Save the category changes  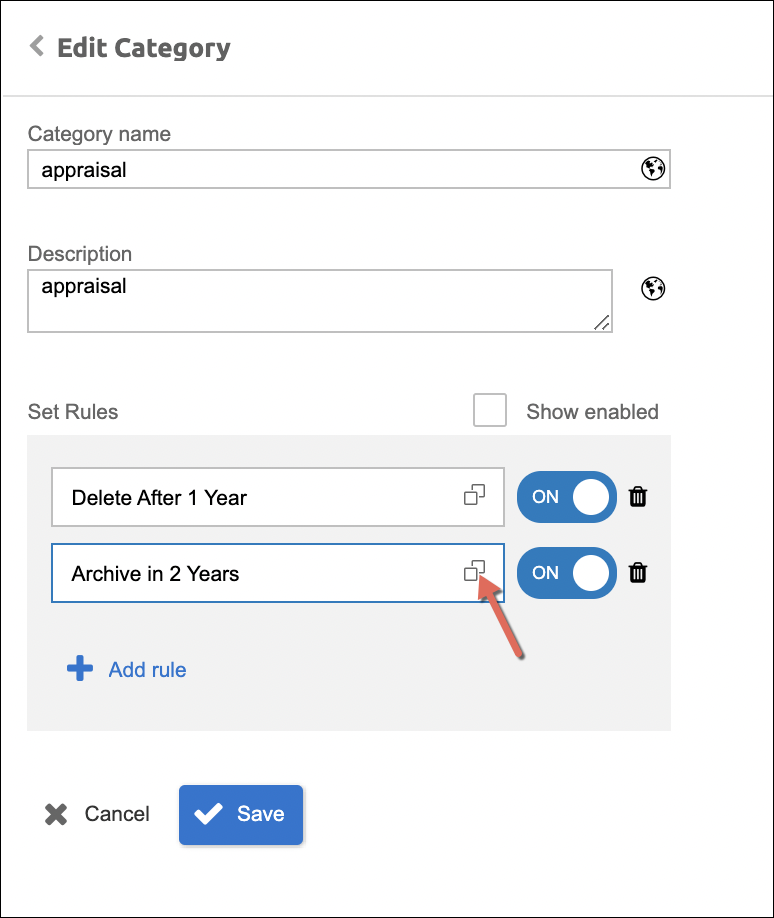241,814
